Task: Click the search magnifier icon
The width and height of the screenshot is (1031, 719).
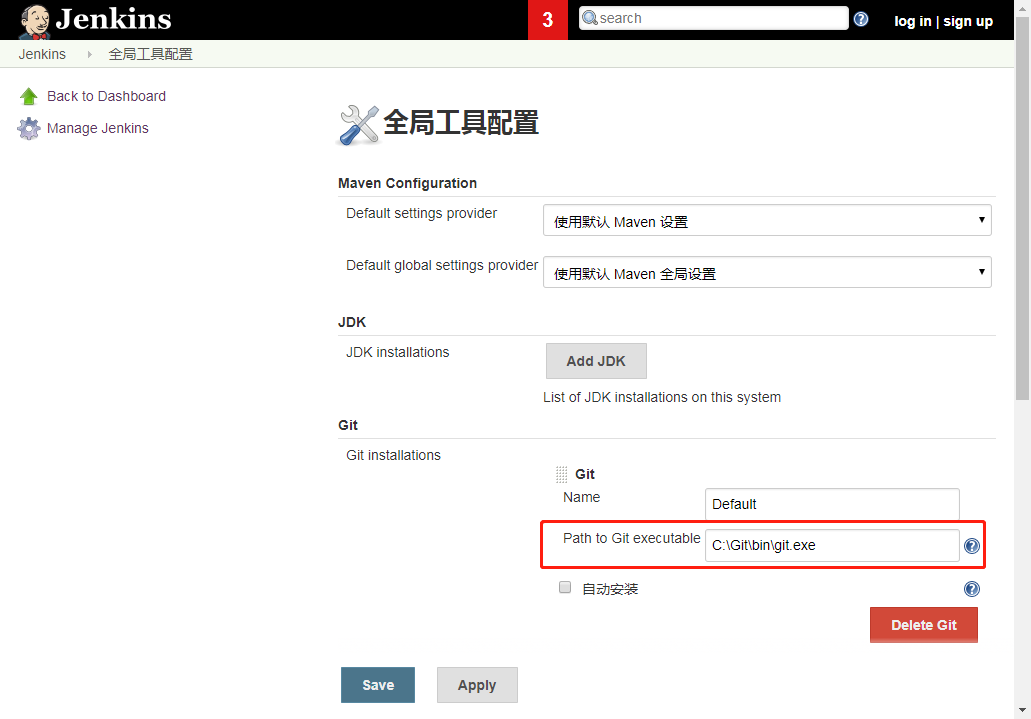Action: tap(590, 18)
